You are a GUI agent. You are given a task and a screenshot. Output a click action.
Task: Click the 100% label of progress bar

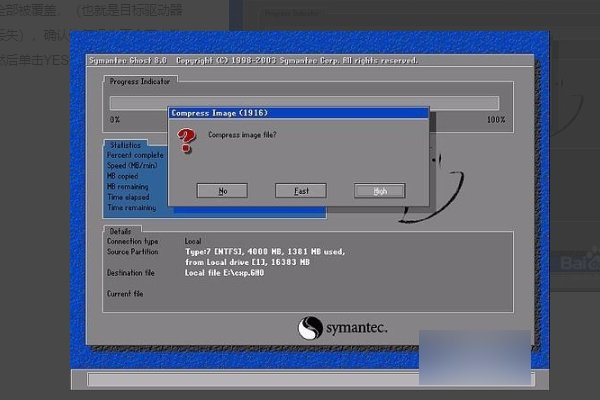pyautogui.click(x=495, y=119)
